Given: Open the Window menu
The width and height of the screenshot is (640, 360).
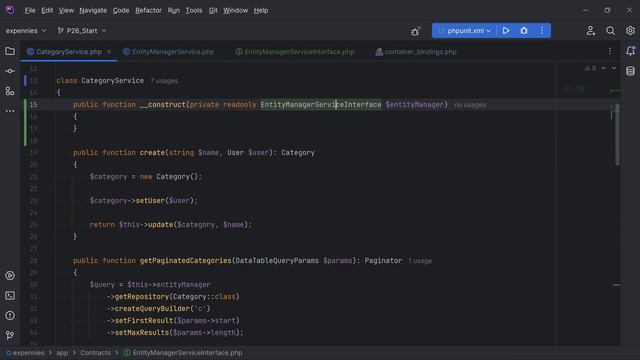Looking at the screenshot, I should 235,10.
